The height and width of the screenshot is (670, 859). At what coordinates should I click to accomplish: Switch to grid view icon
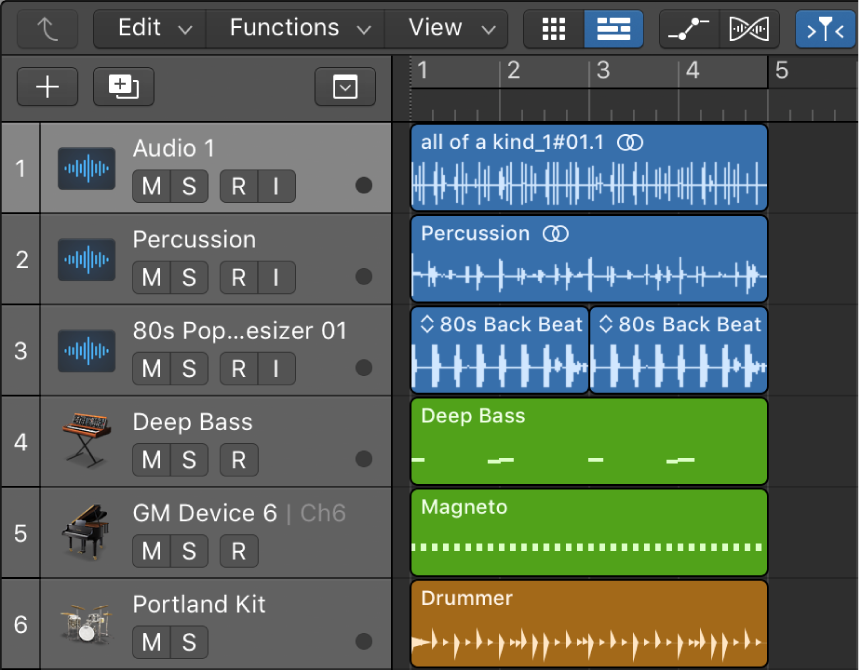[x=554, y=28]
